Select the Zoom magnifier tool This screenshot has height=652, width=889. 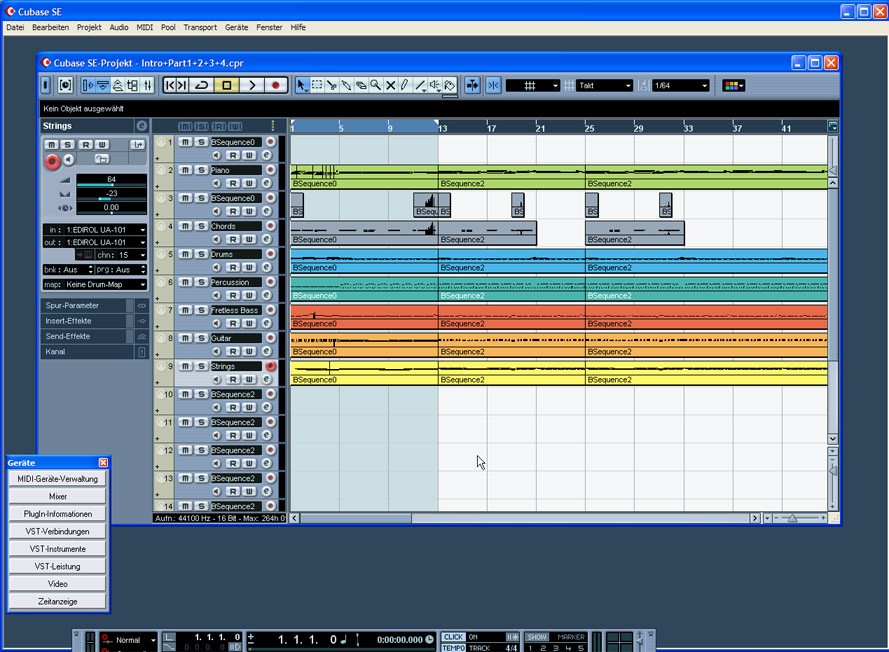(375, 86)
